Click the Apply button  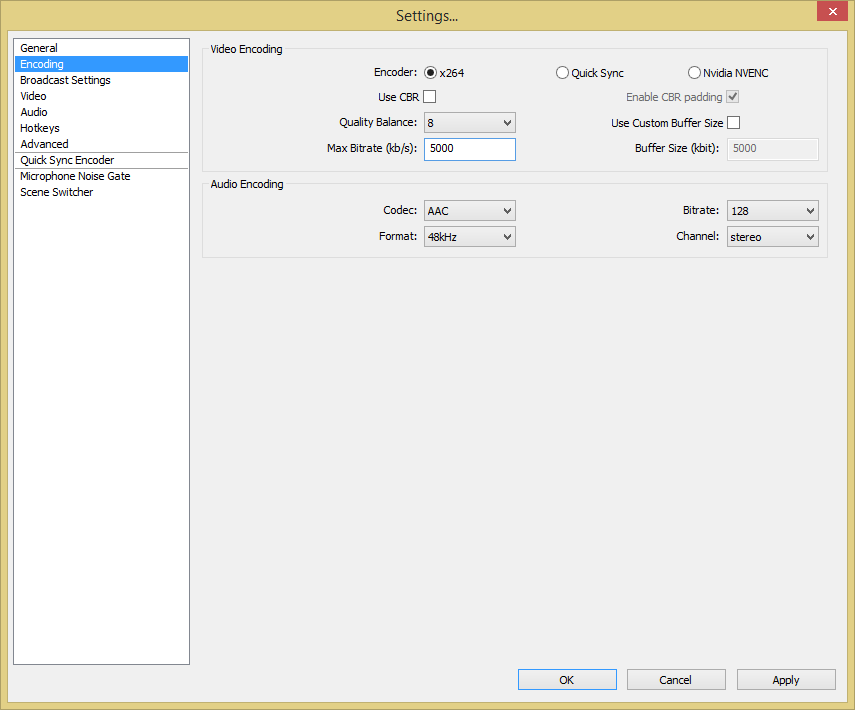coord(786,679)
